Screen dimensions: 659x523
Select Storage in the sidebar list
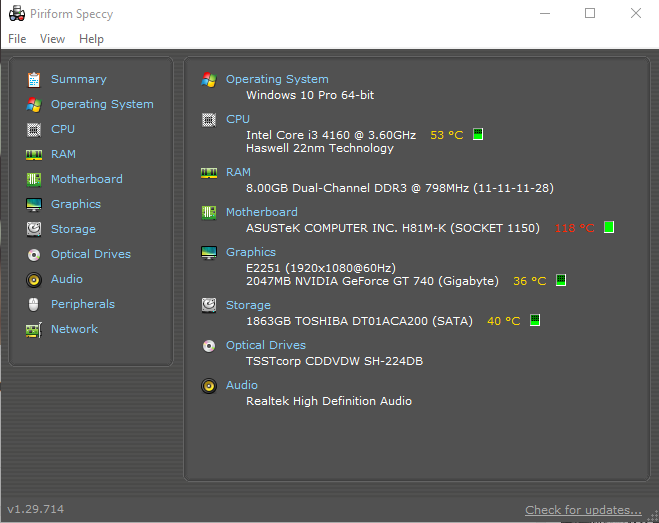(x=74, y=229)
